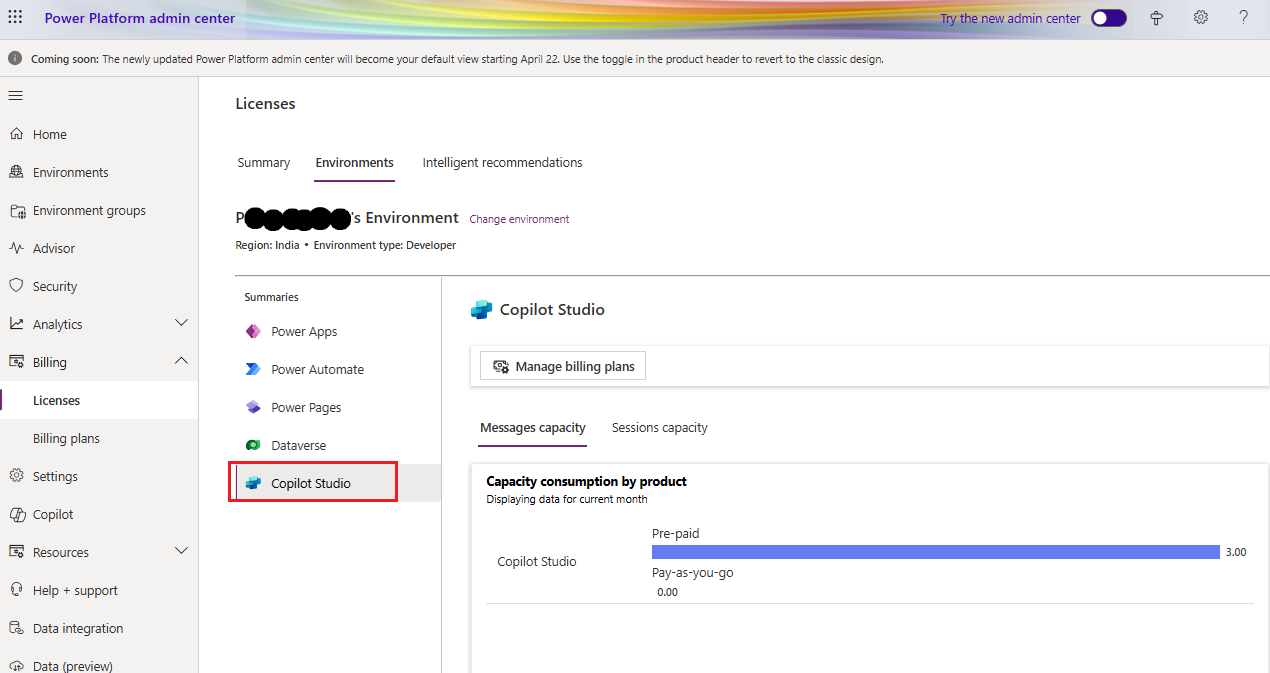Click the Power Apps product icon
The image size is (1270, 673).
click(x=253, y=331)
